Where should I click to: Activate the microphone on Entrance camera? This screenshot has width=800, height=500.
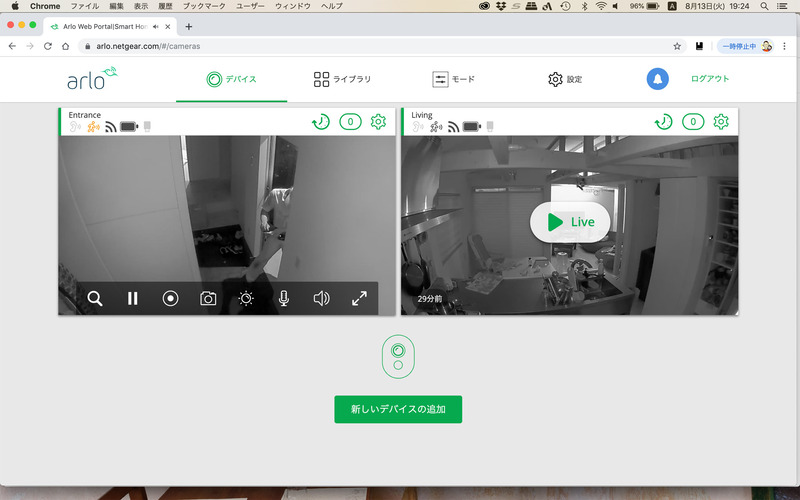(x=284, y=298)
